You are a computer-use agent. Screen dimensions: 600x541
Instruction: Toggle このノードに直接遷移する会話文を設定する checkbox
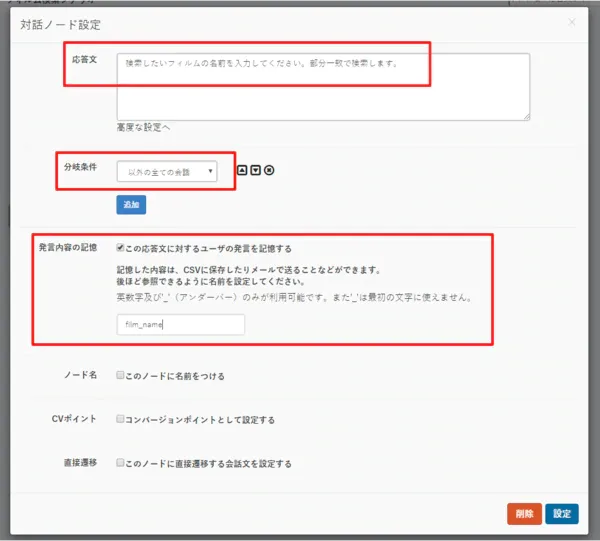[120, 464]
